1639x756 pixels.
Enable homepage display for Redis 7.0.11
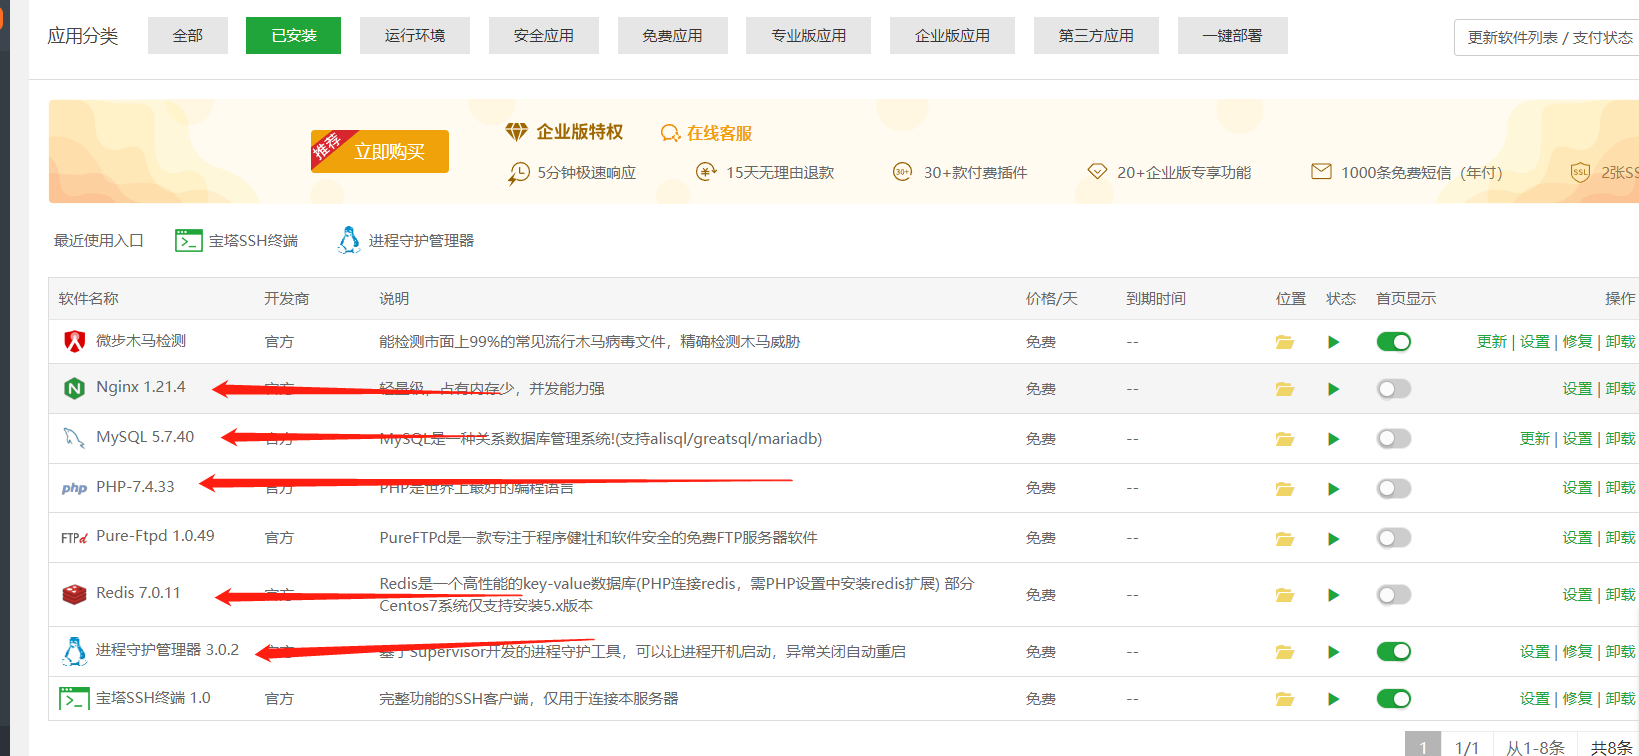click(1393, 595)
